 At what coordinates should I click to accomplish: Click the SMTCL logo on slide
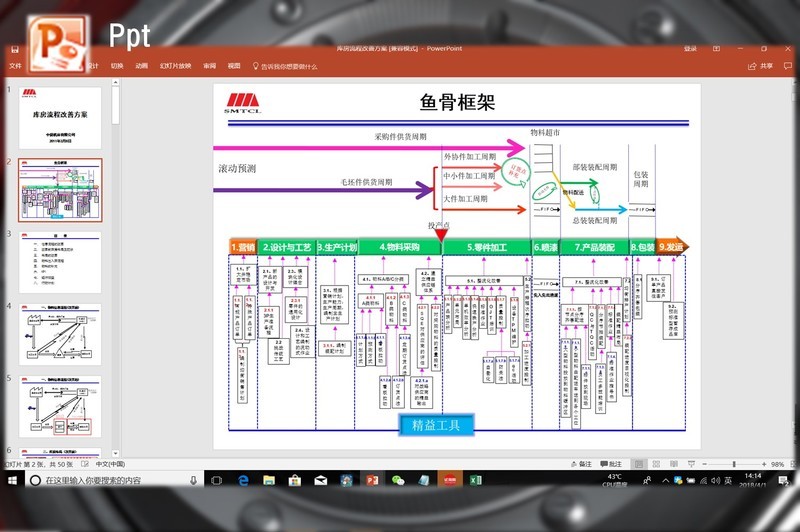(242, 103)
